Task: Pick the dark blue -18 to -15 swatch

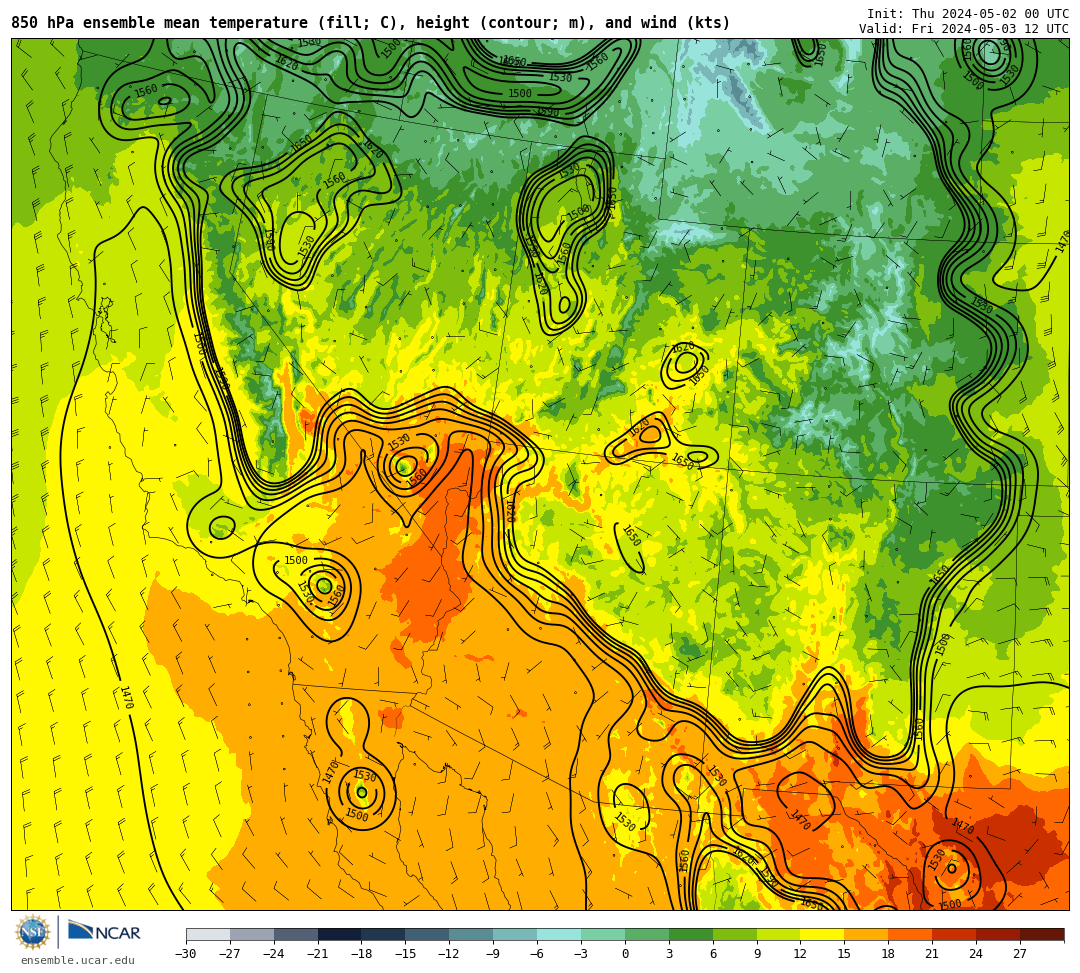Action: click(x=384, y=934)
